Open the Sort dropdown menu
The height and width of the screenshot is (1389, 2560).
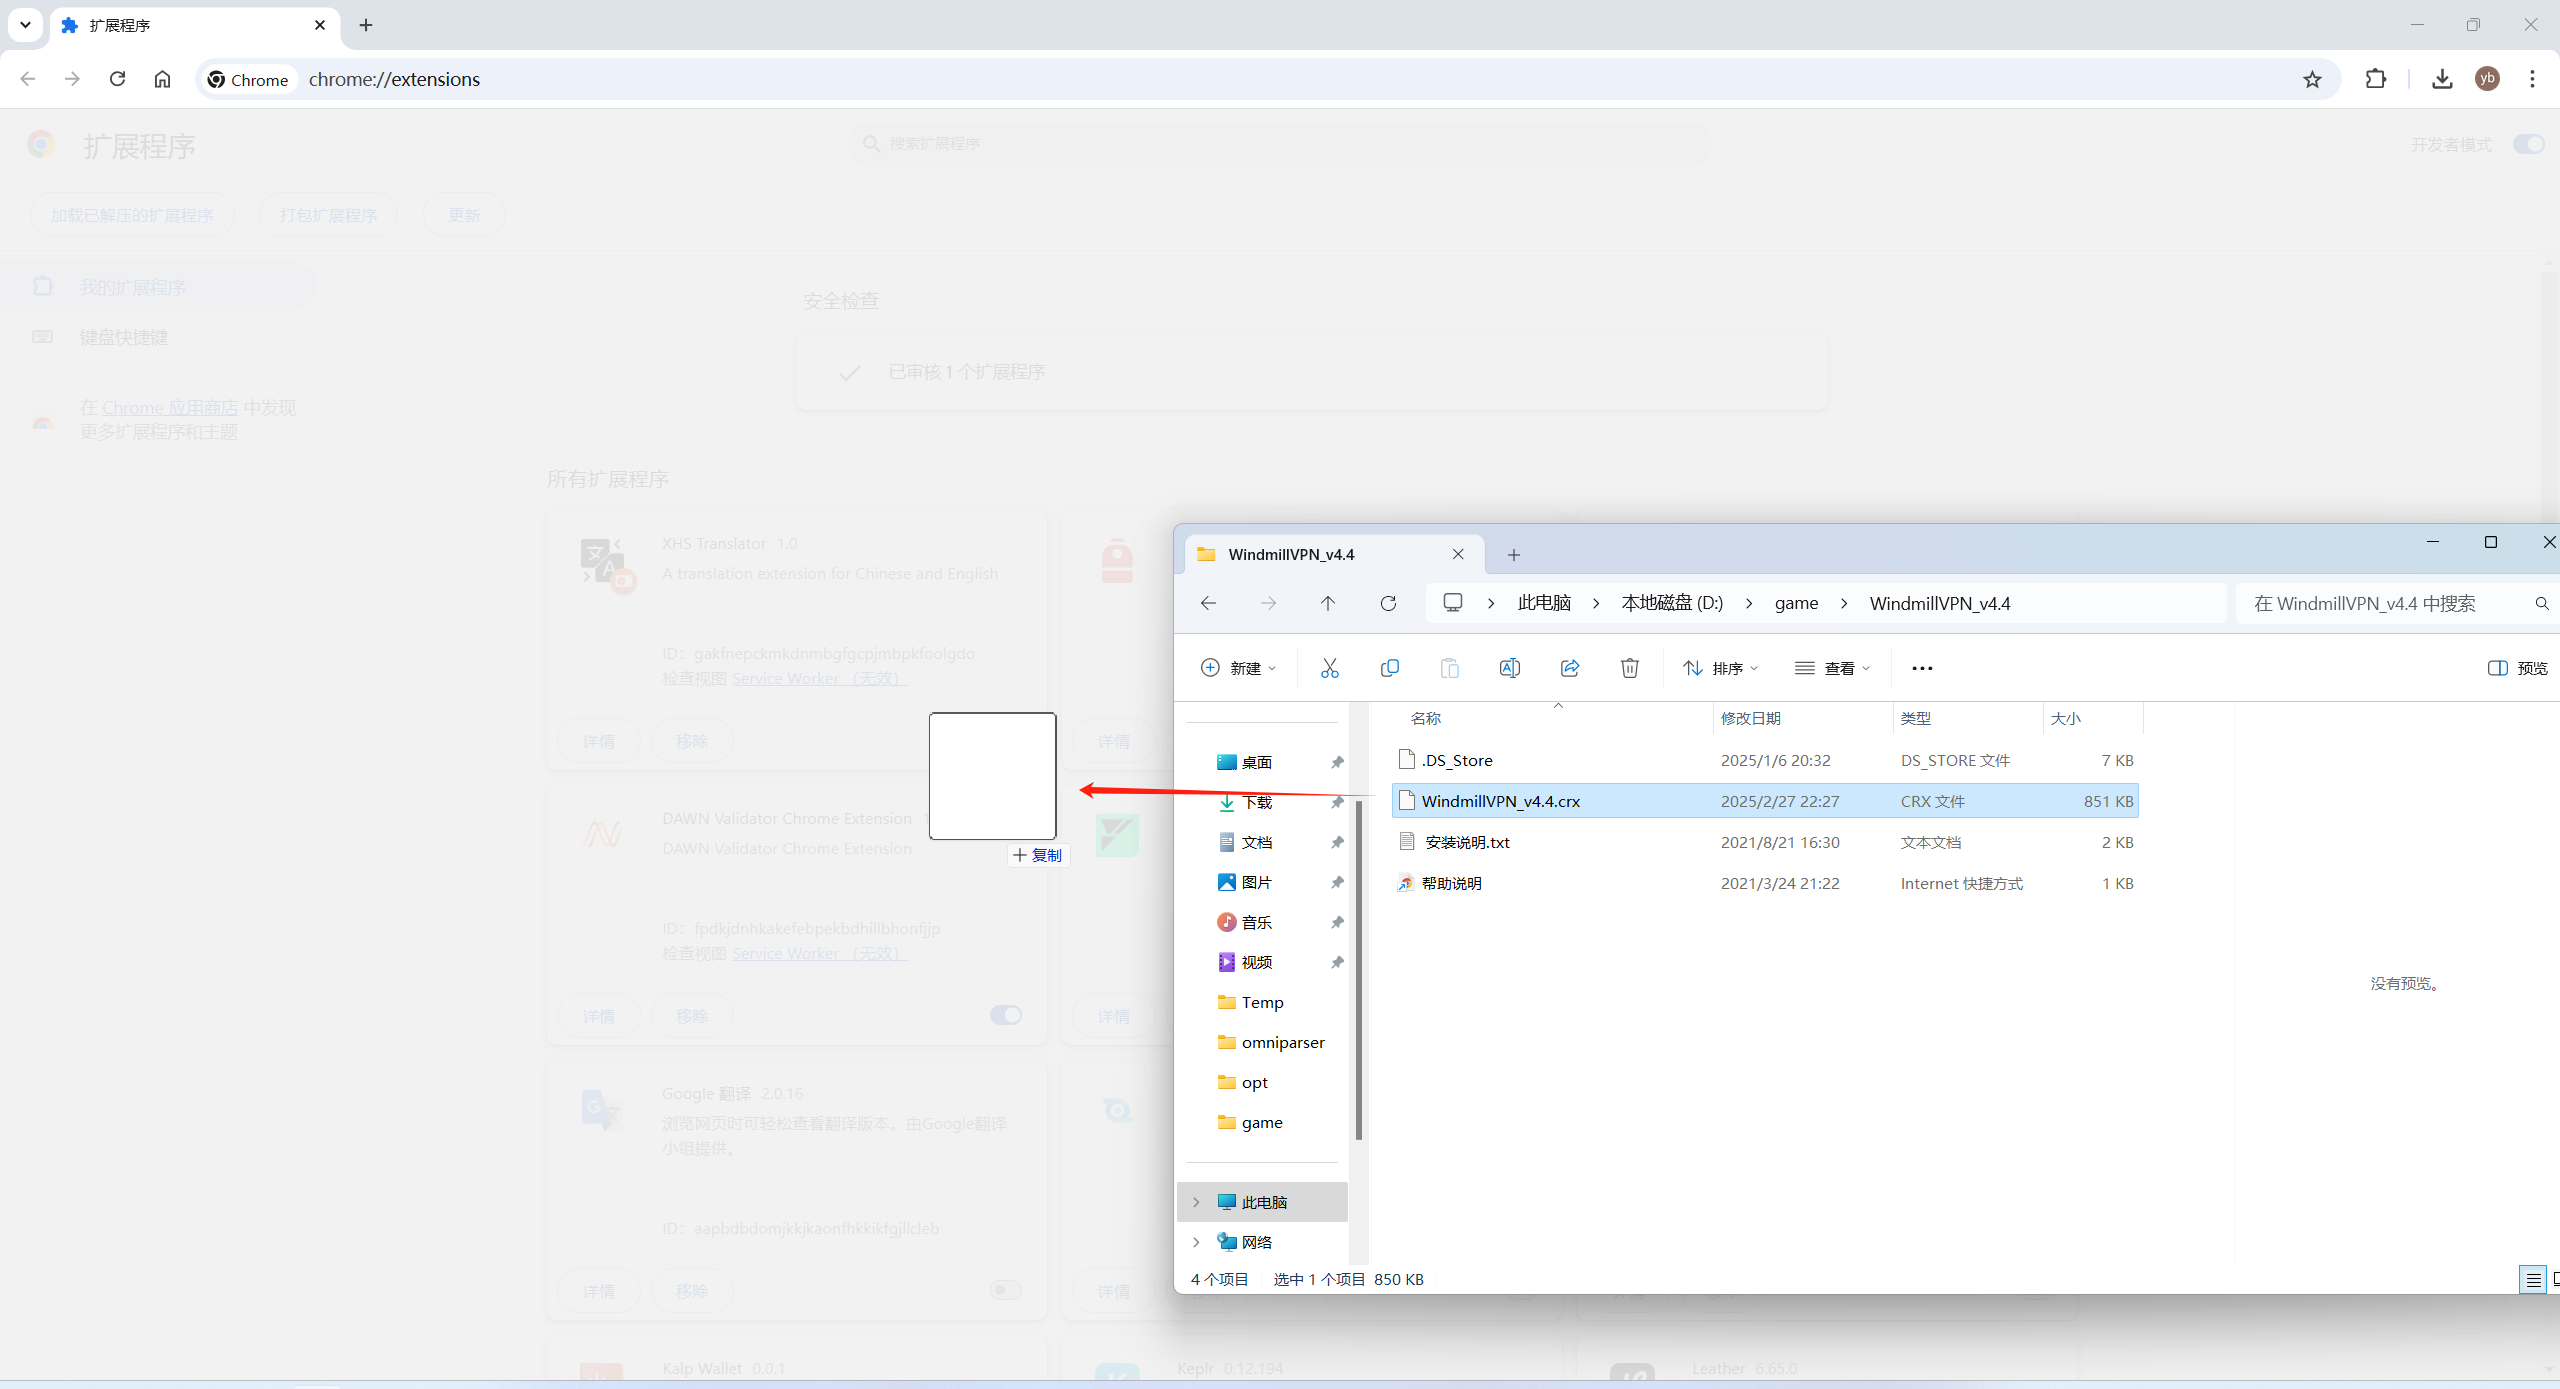1720,668
